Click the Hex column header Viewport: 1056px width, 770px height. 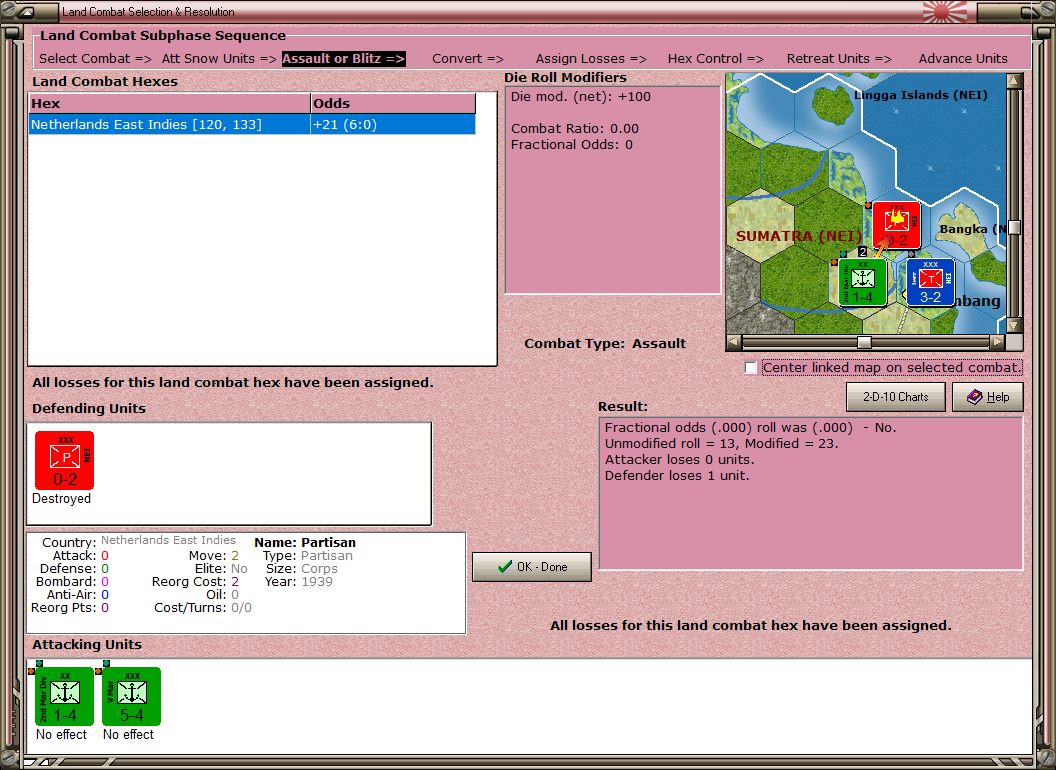169,103
